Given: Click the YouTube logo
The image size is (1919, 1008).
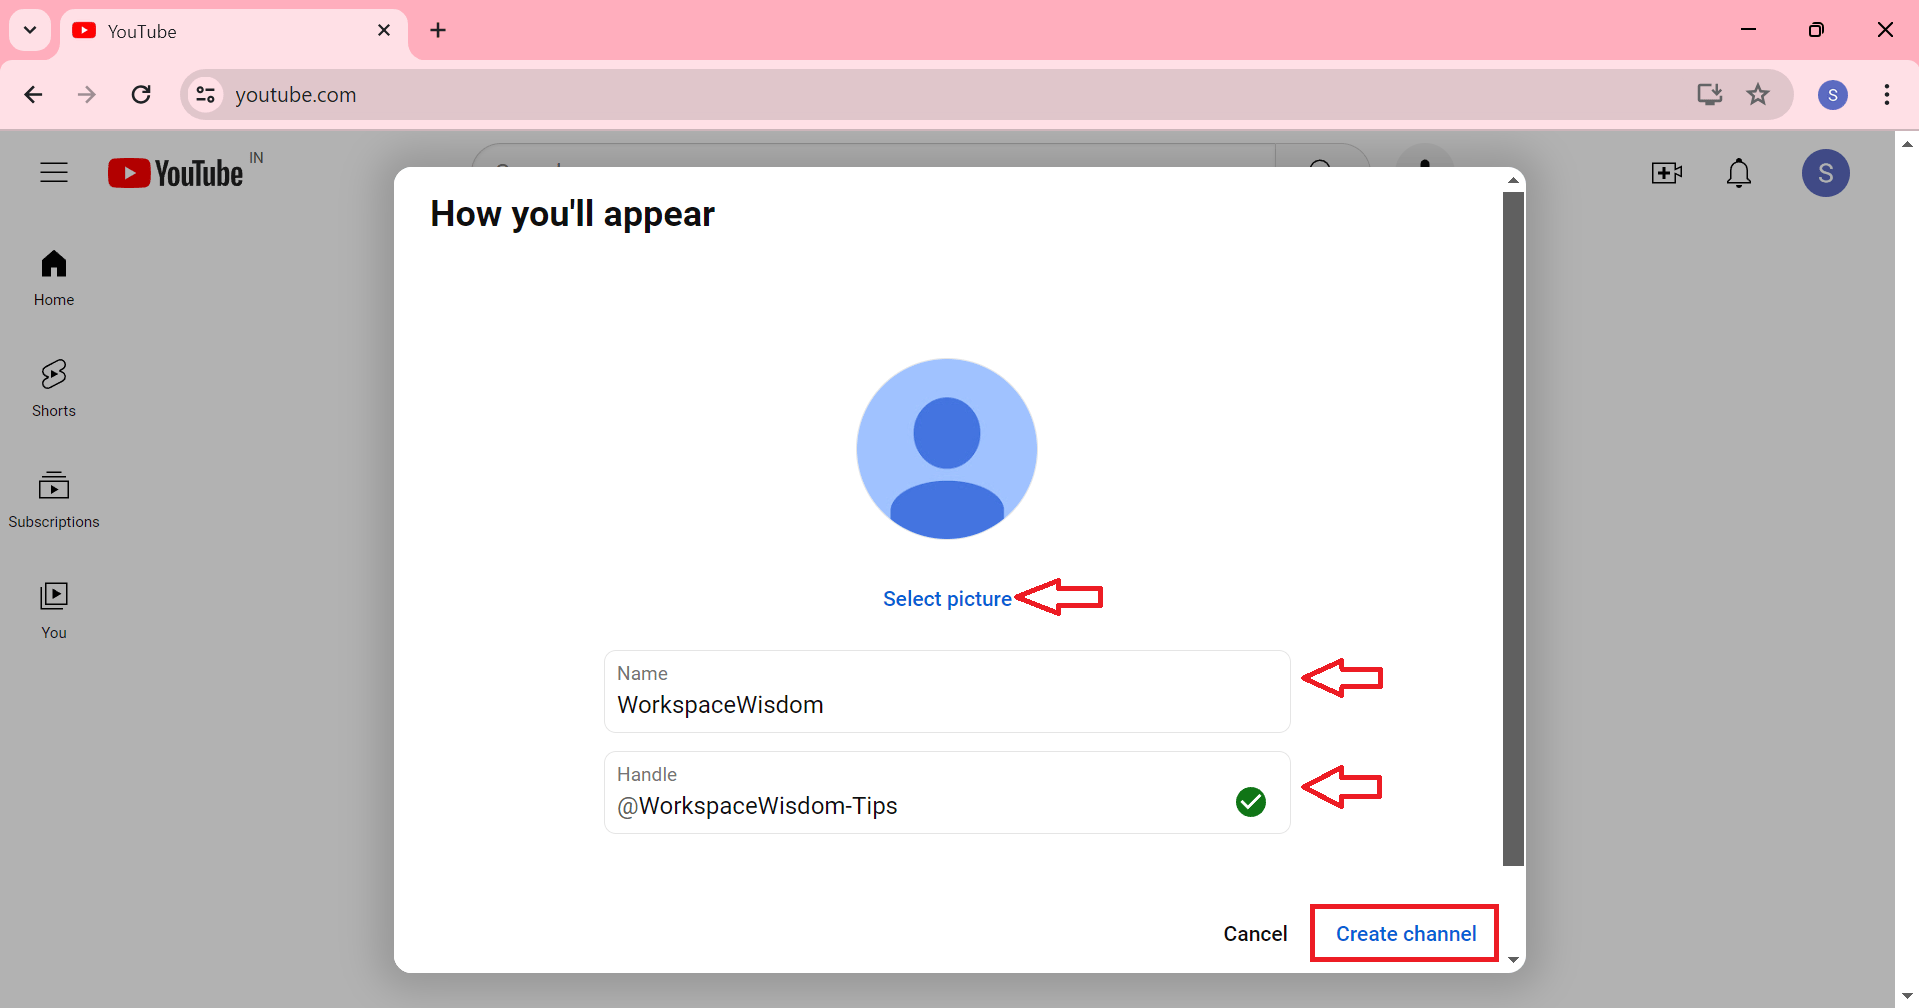Looking at the screenshot, I should (x=176, y=173).
